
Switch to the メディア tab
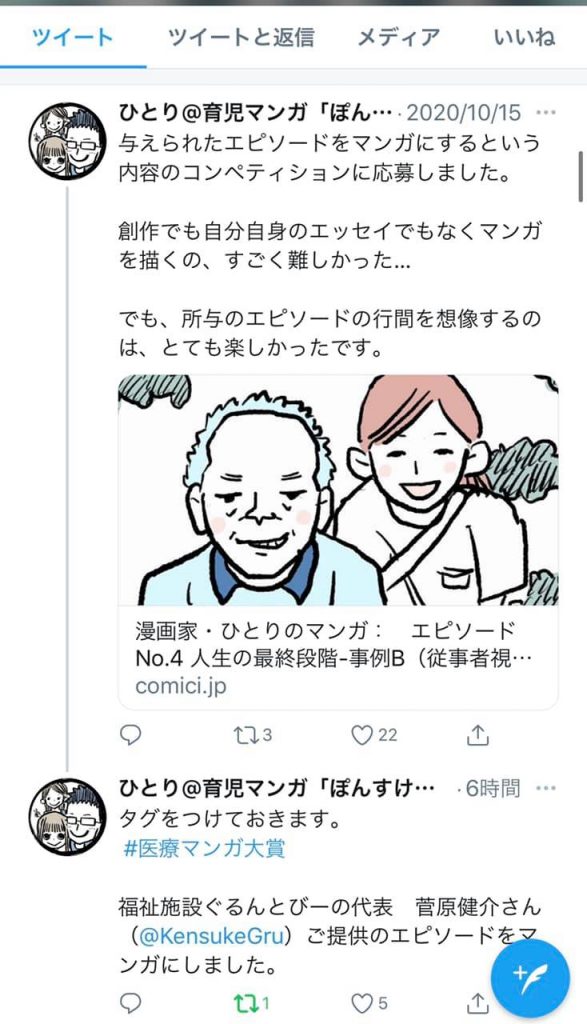[398, 37]
